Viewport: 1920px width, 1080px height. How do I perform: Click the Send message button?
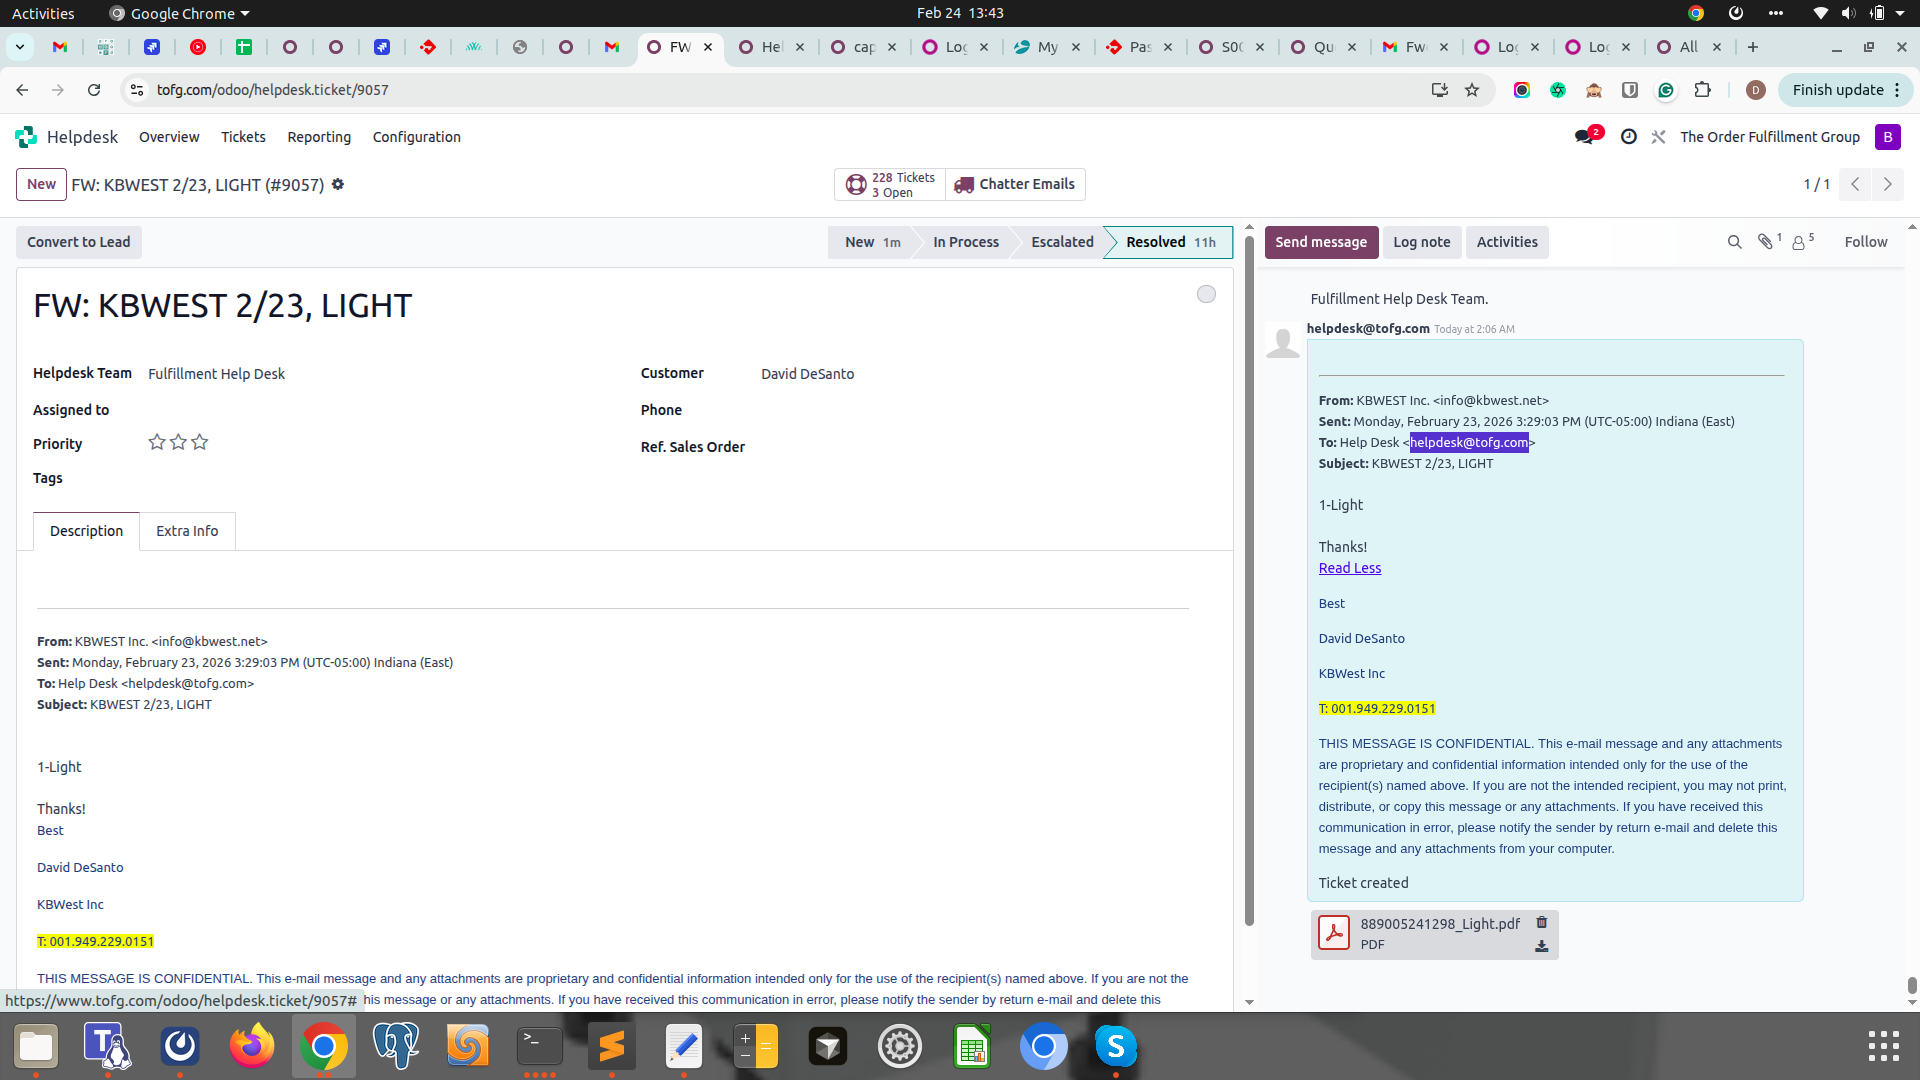1320,242
